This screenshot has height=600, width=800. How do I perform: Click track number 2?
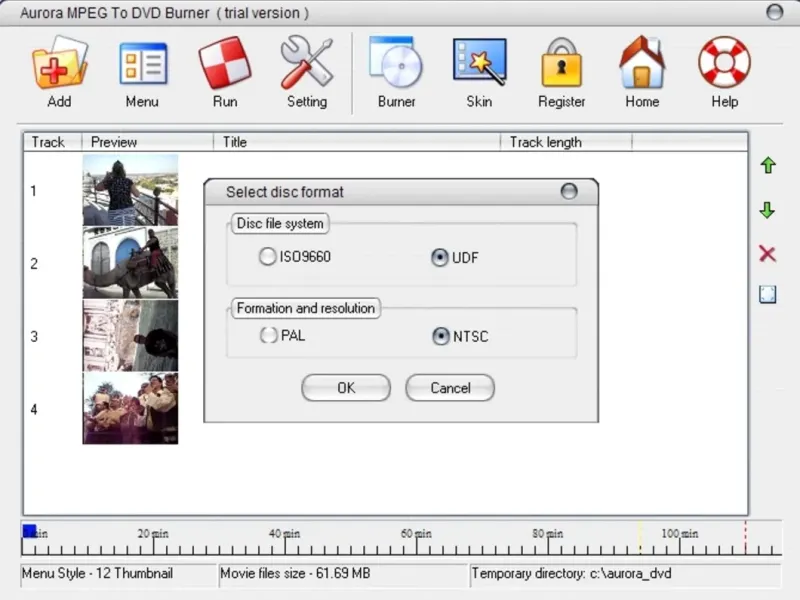(x=34, y=264)
